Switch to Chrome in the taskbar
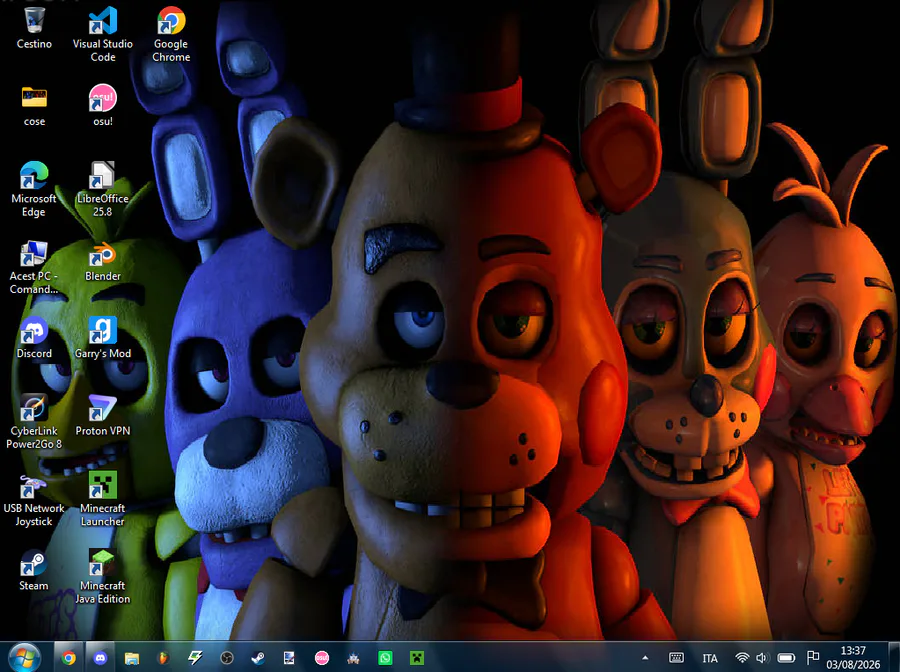900x672 pixels. coord(69,658)
